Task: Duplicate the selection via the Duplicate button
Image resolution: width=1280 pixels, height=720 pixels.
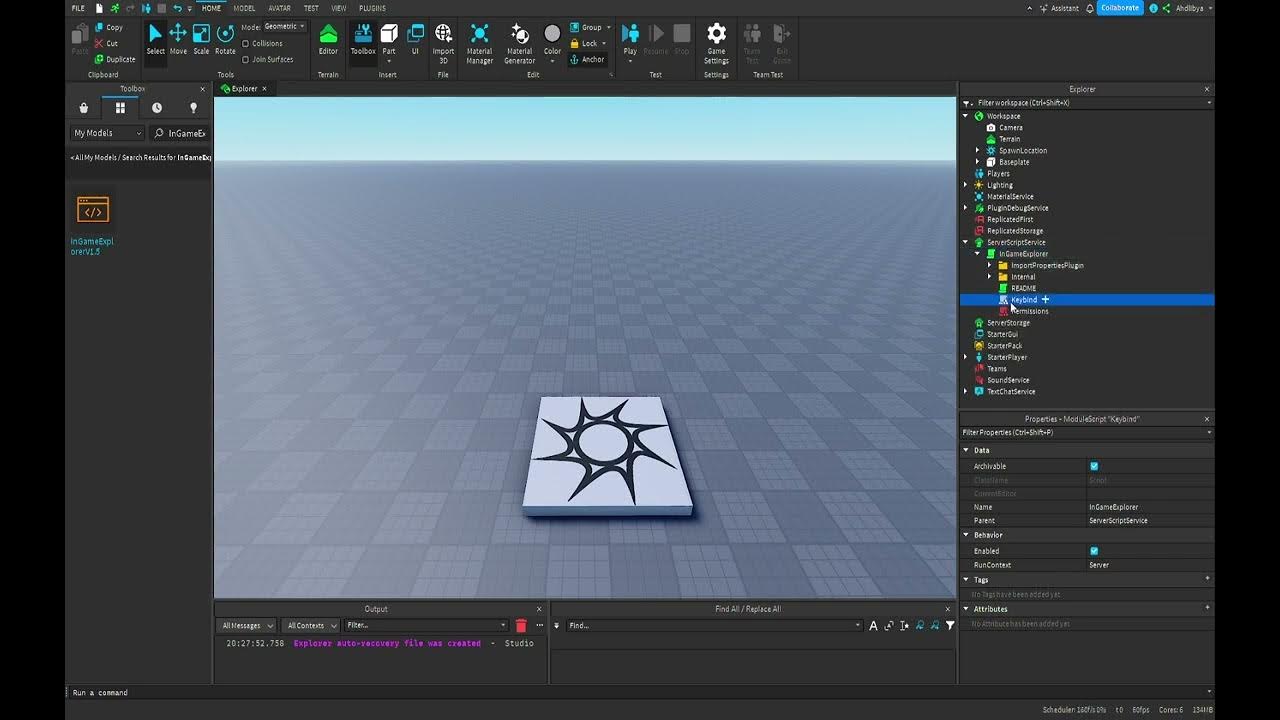Action: point(114,59)
